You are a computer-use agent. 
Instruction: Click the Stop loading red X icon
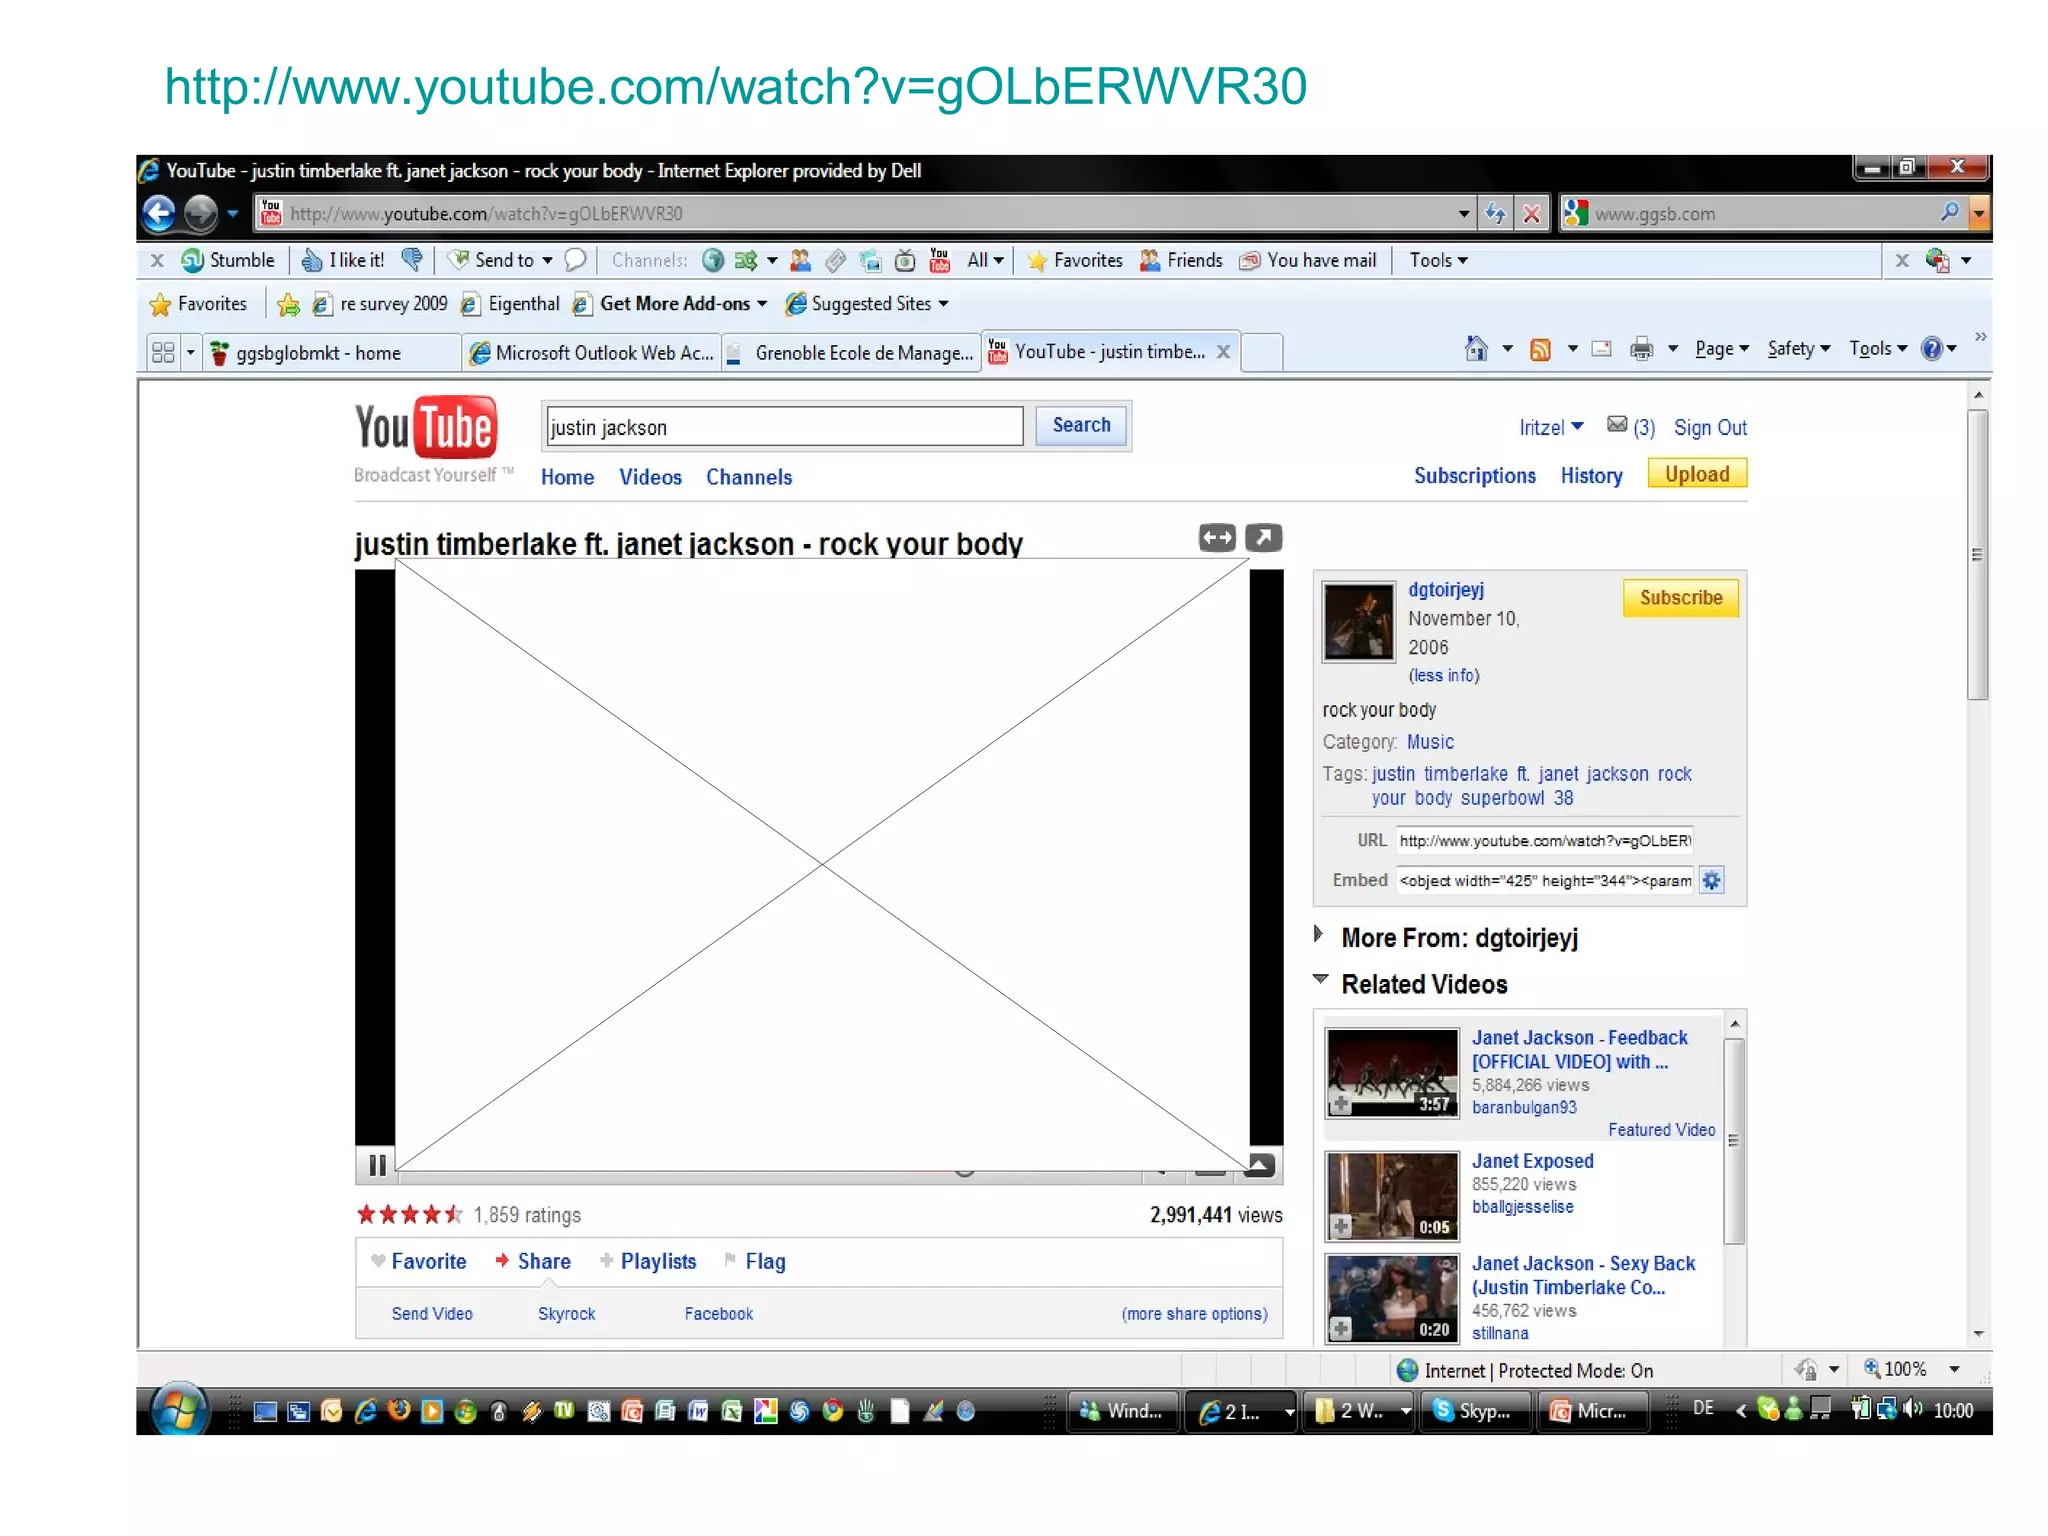[x=1531, y=213]
